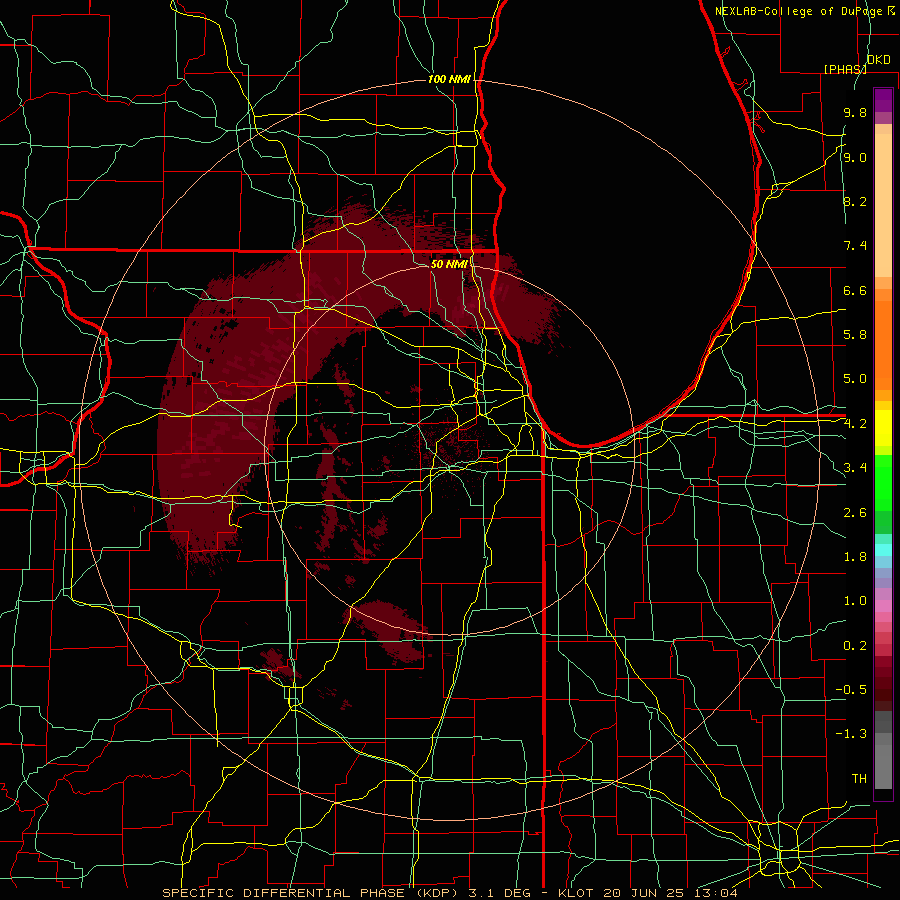This screenshot has width=900, height=900.
Task: Click the 9.0 value on the color scale
Action: tap(855, 157)
